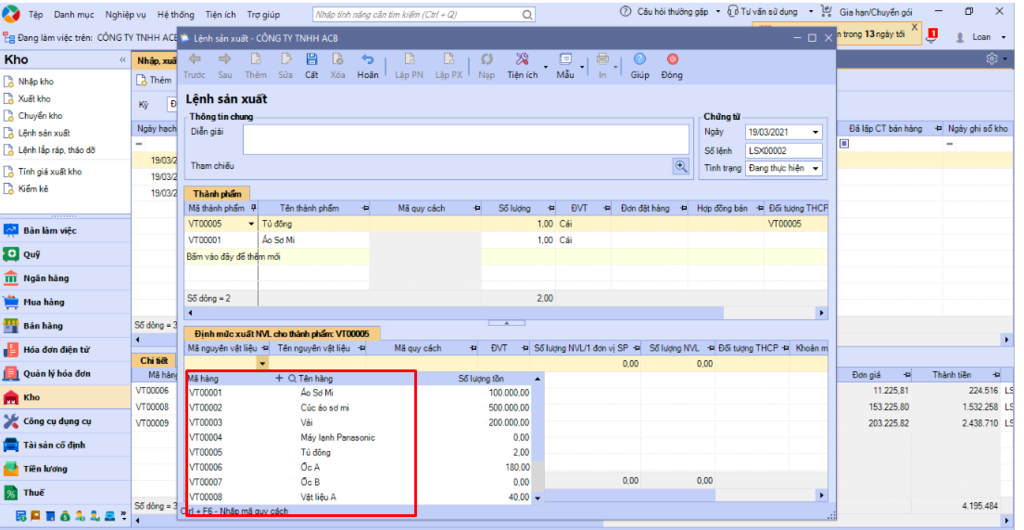Viewport: 1024px width, 530px height.
Task: Open the Công cụ dụng cụ module
Action: [65, 421]
